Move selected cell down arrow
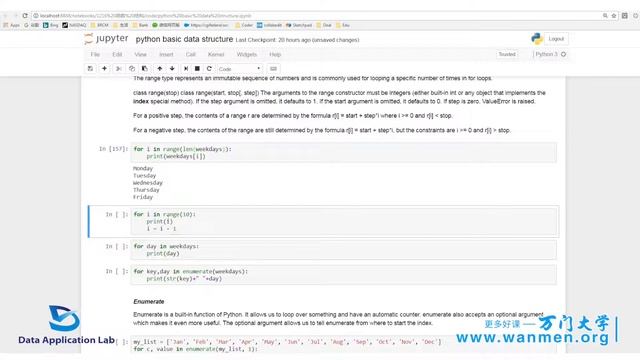 172,69
